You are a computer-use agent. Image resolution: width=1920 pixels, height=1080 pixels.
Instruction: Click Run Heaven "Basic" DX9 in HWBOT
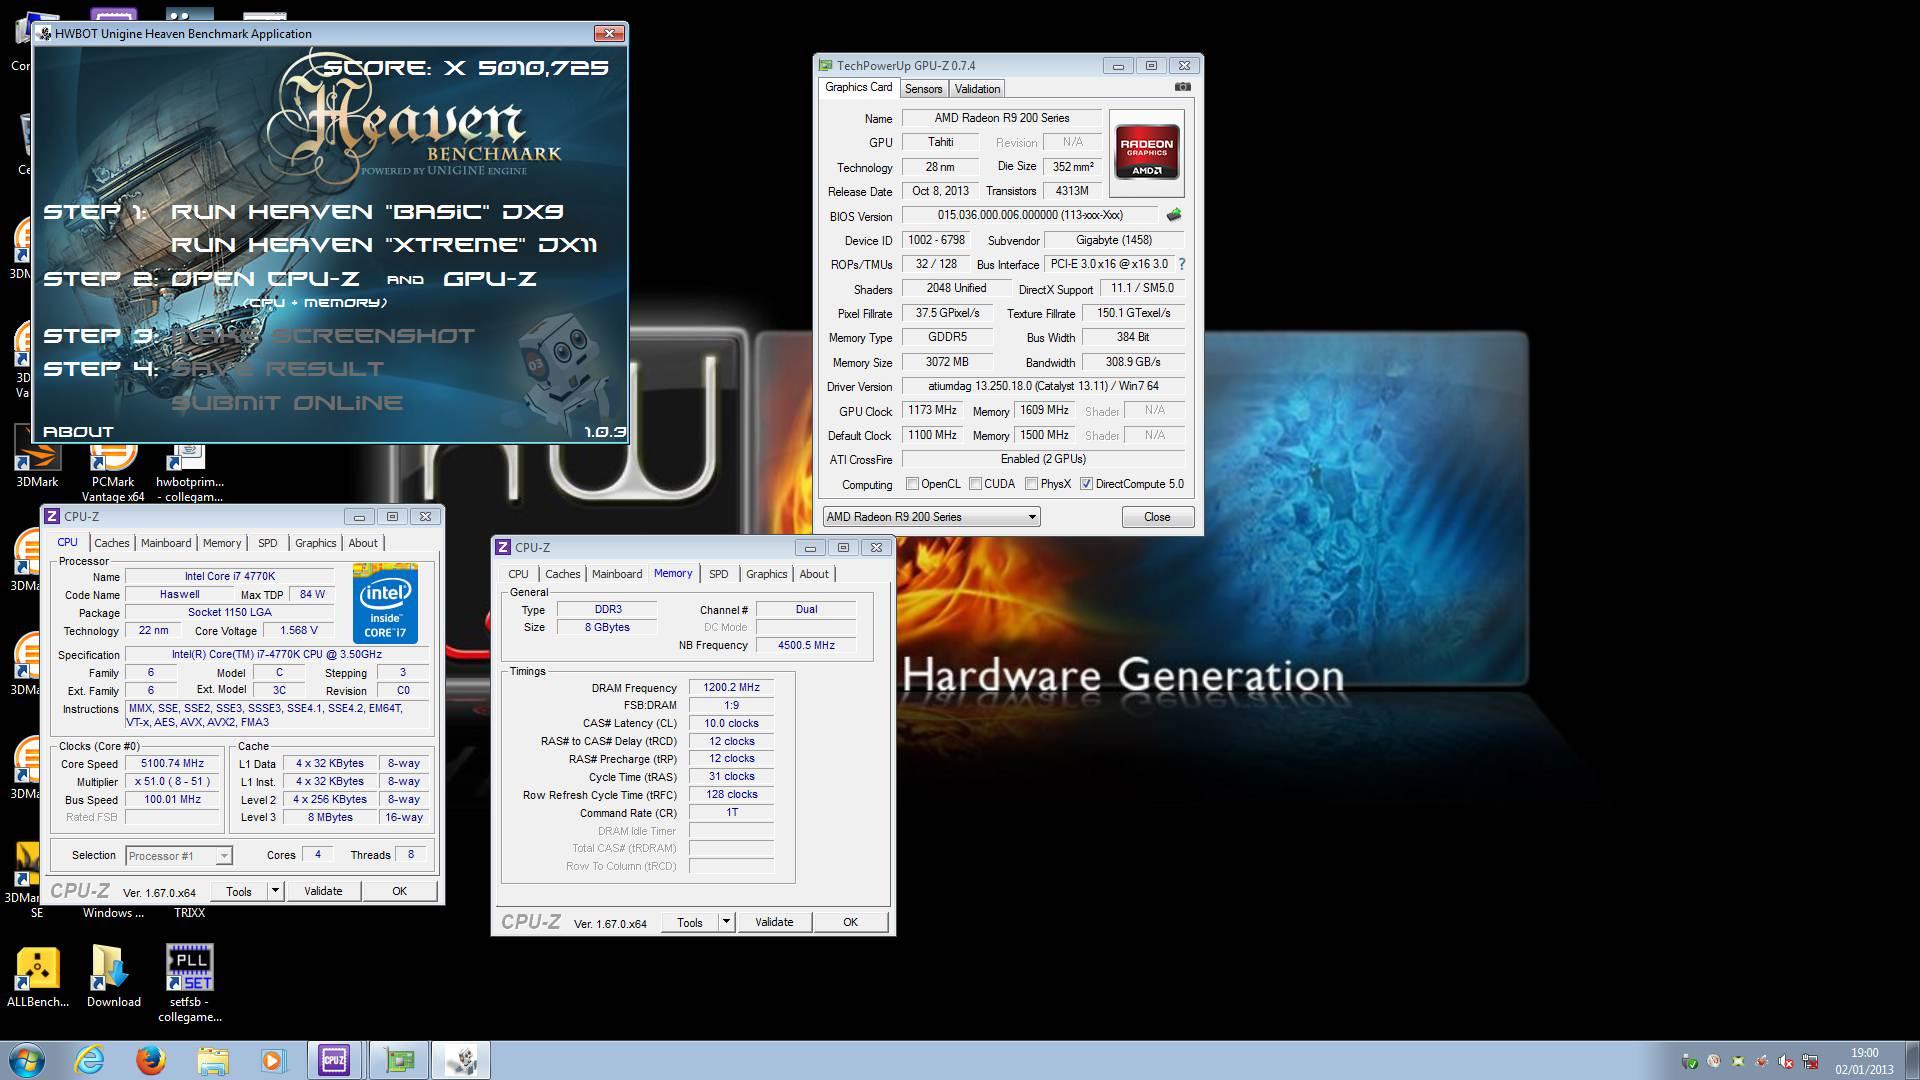pyautogui.click(x=367, y=211)
